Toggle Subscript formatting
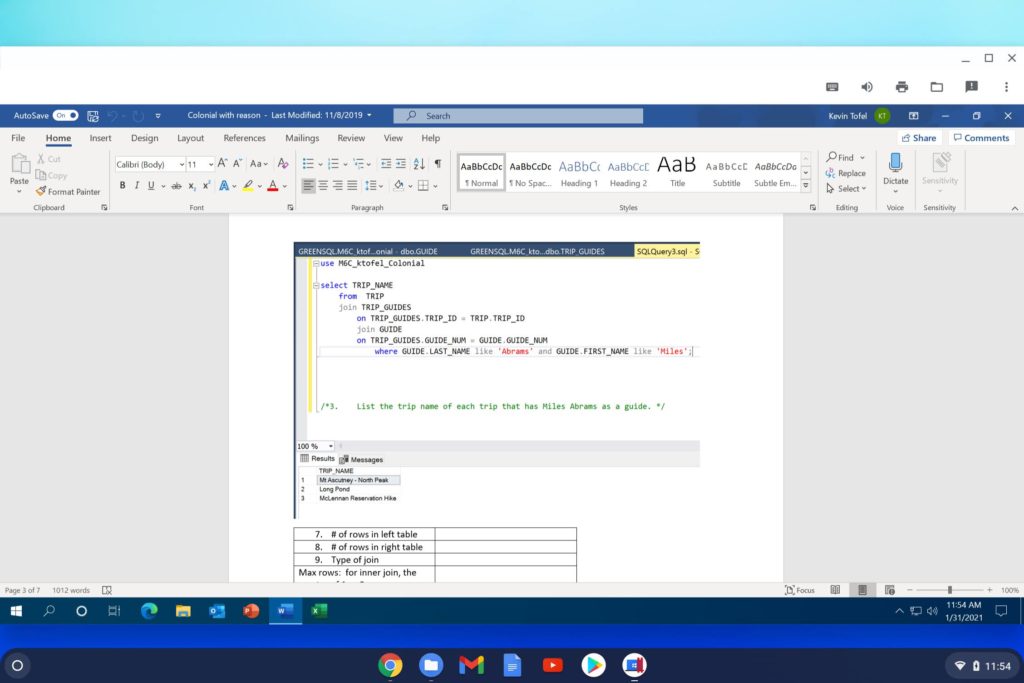Image resolution: width=1024 pixels, height=683 pixels. [x=192, y=186]
